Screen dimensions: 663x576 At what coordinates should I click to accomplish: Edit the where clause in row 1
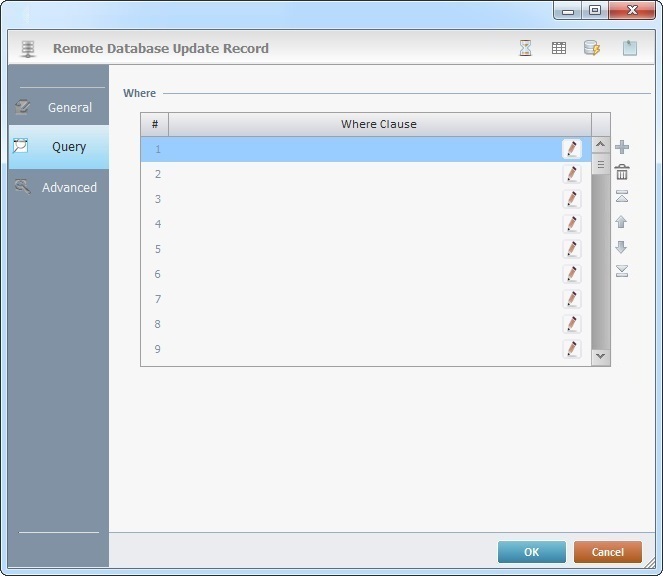click(572, 149)
